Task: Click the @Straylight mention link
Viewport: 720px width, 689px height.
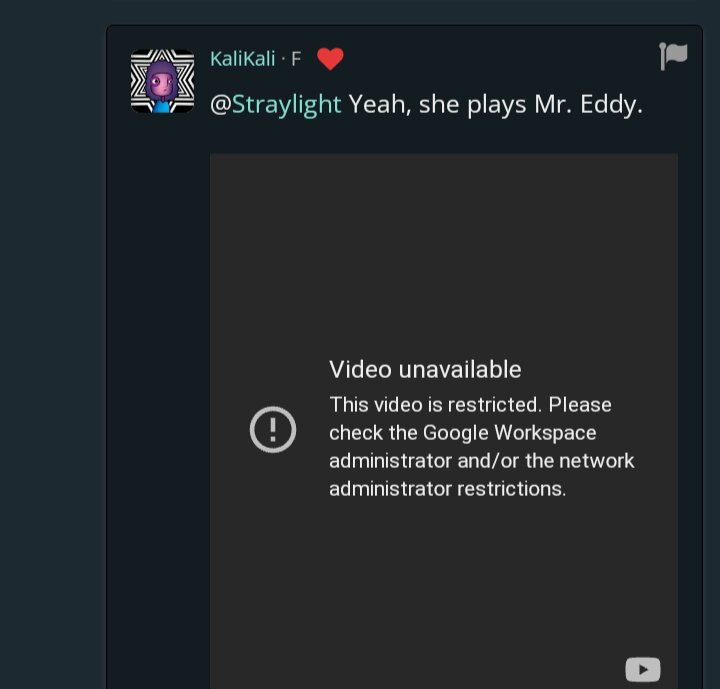Action: pyautogui.click(x=275, y=104)
